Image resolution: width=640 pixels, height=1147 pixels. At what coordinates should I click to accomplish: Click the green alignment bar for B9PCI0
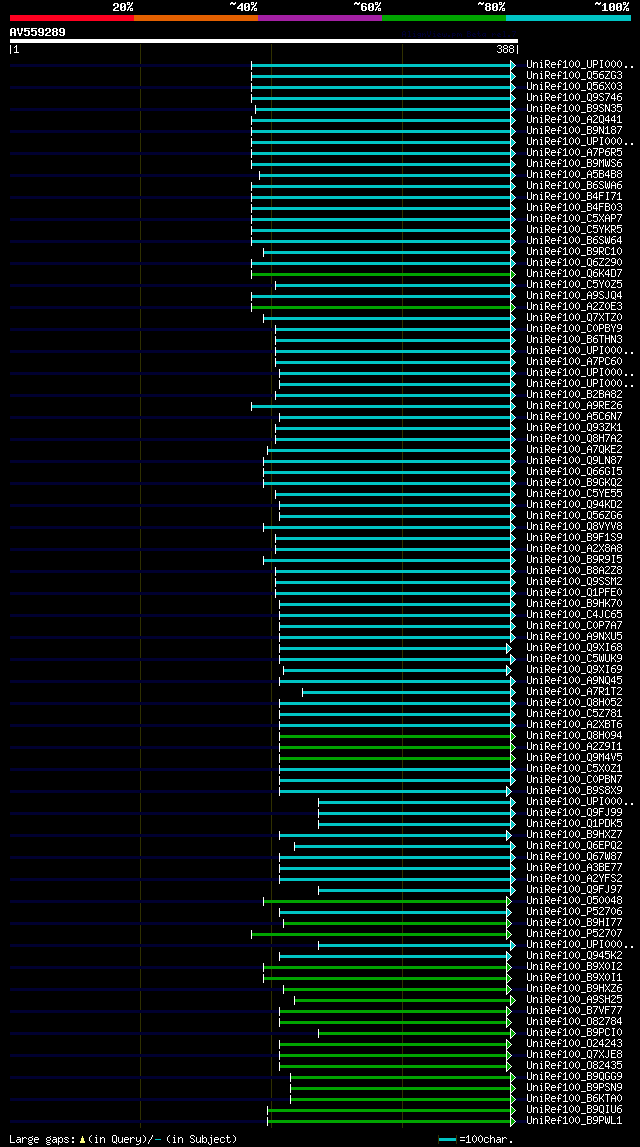coord(417,1033)
